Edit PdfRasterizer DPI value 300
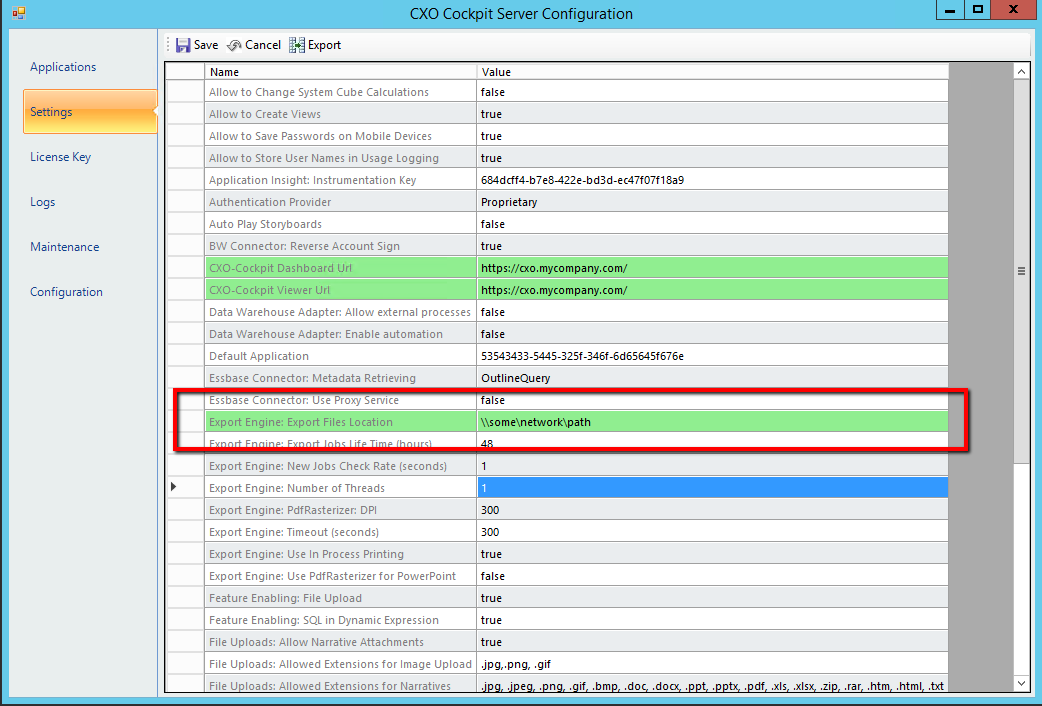Image resolution: width=1042 pixels, height=706 pixels. (x=712, y=510)
